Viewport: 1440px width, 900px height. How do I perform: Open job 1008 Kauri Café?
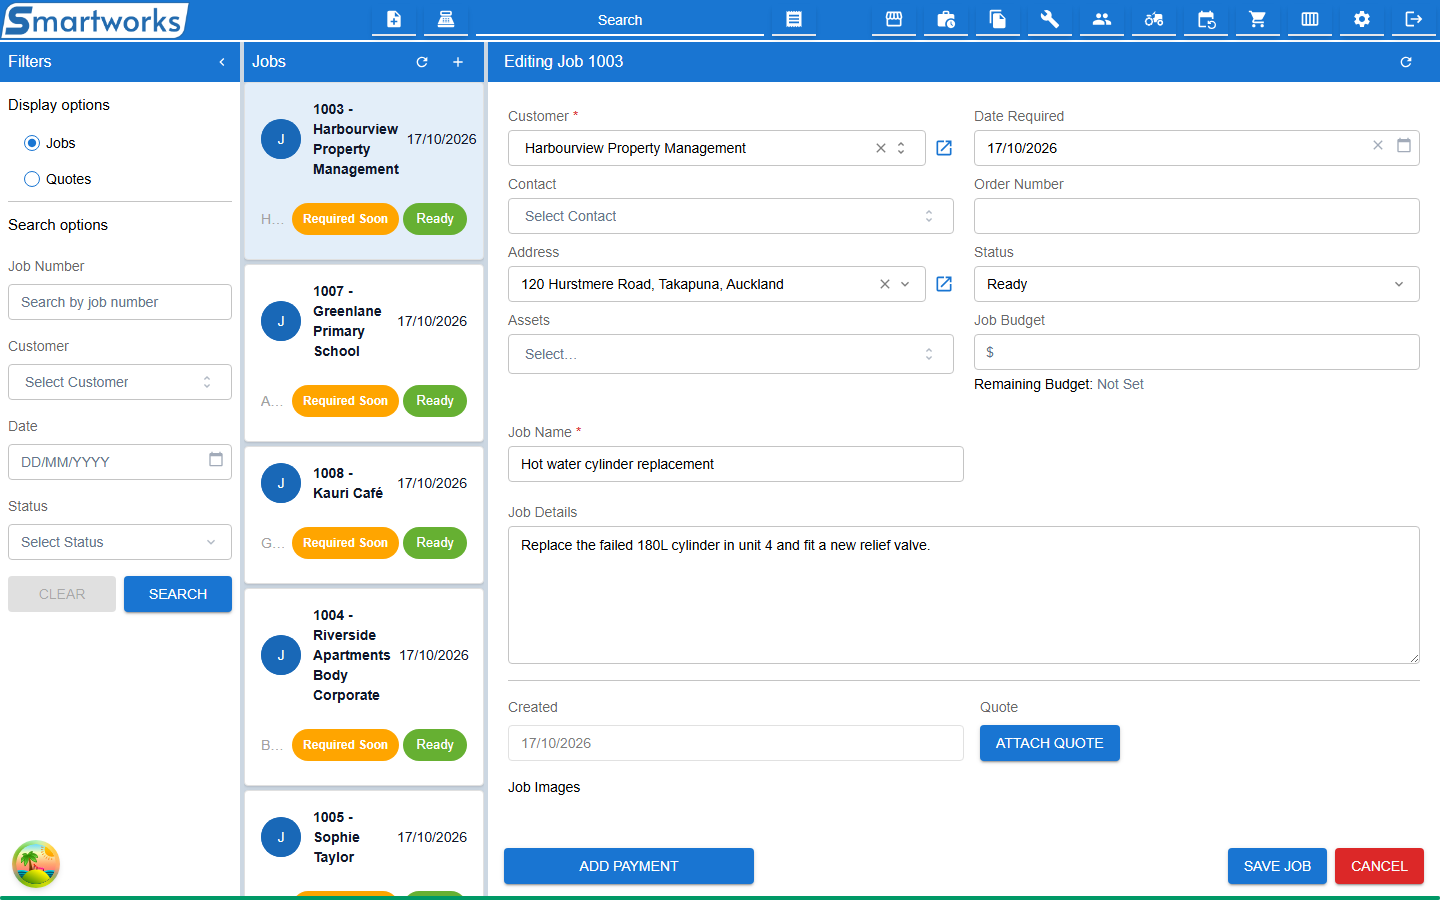tap(364, 515)
